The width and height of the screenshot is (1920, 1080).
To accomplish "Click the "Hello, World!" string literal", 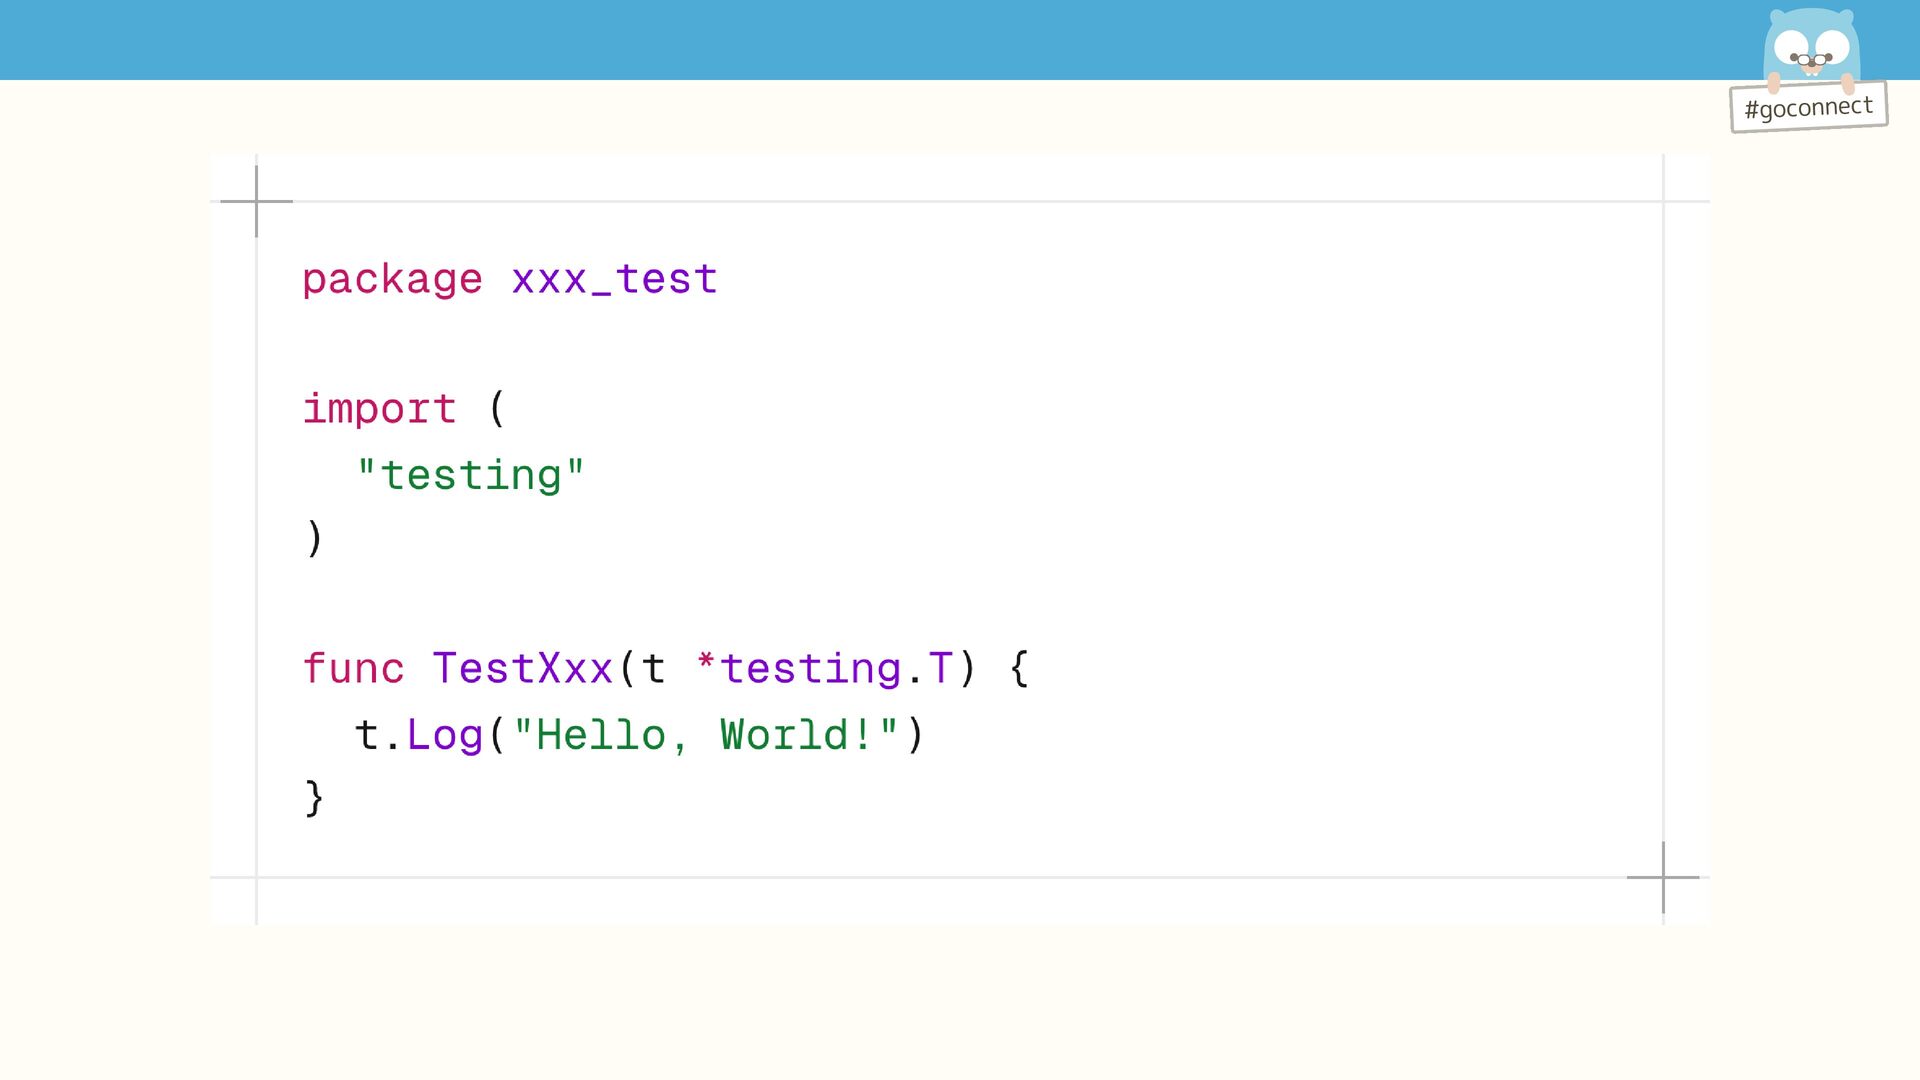I will 705,735.
